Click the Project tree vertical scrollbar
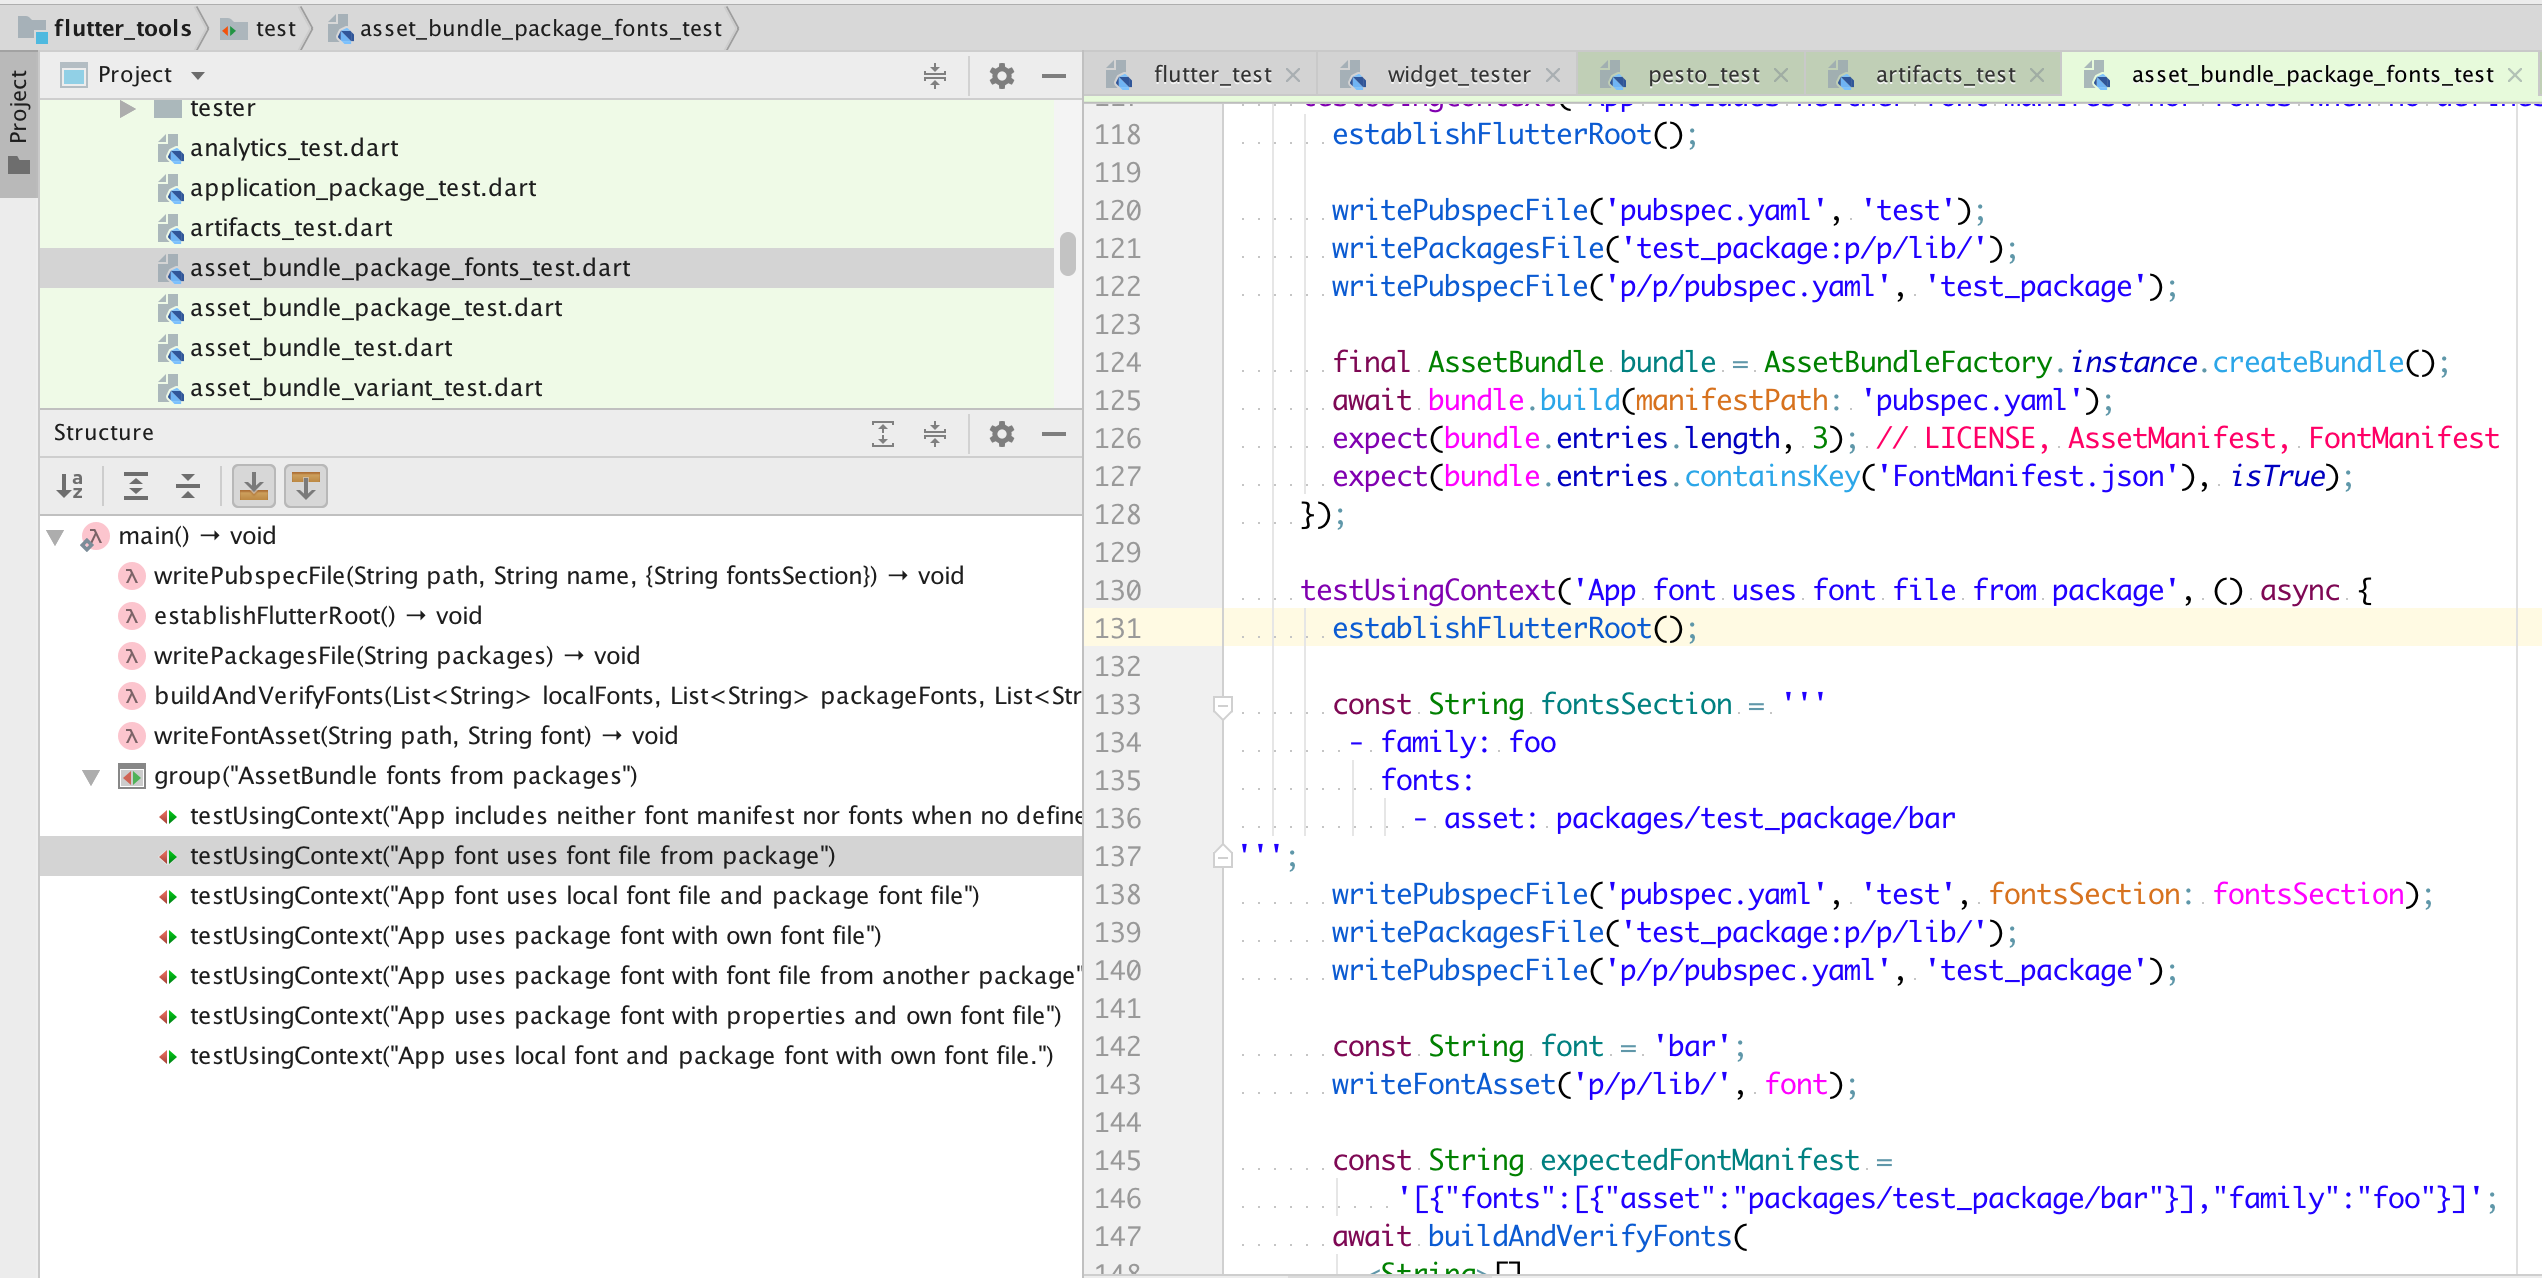 click(1068, 253)
